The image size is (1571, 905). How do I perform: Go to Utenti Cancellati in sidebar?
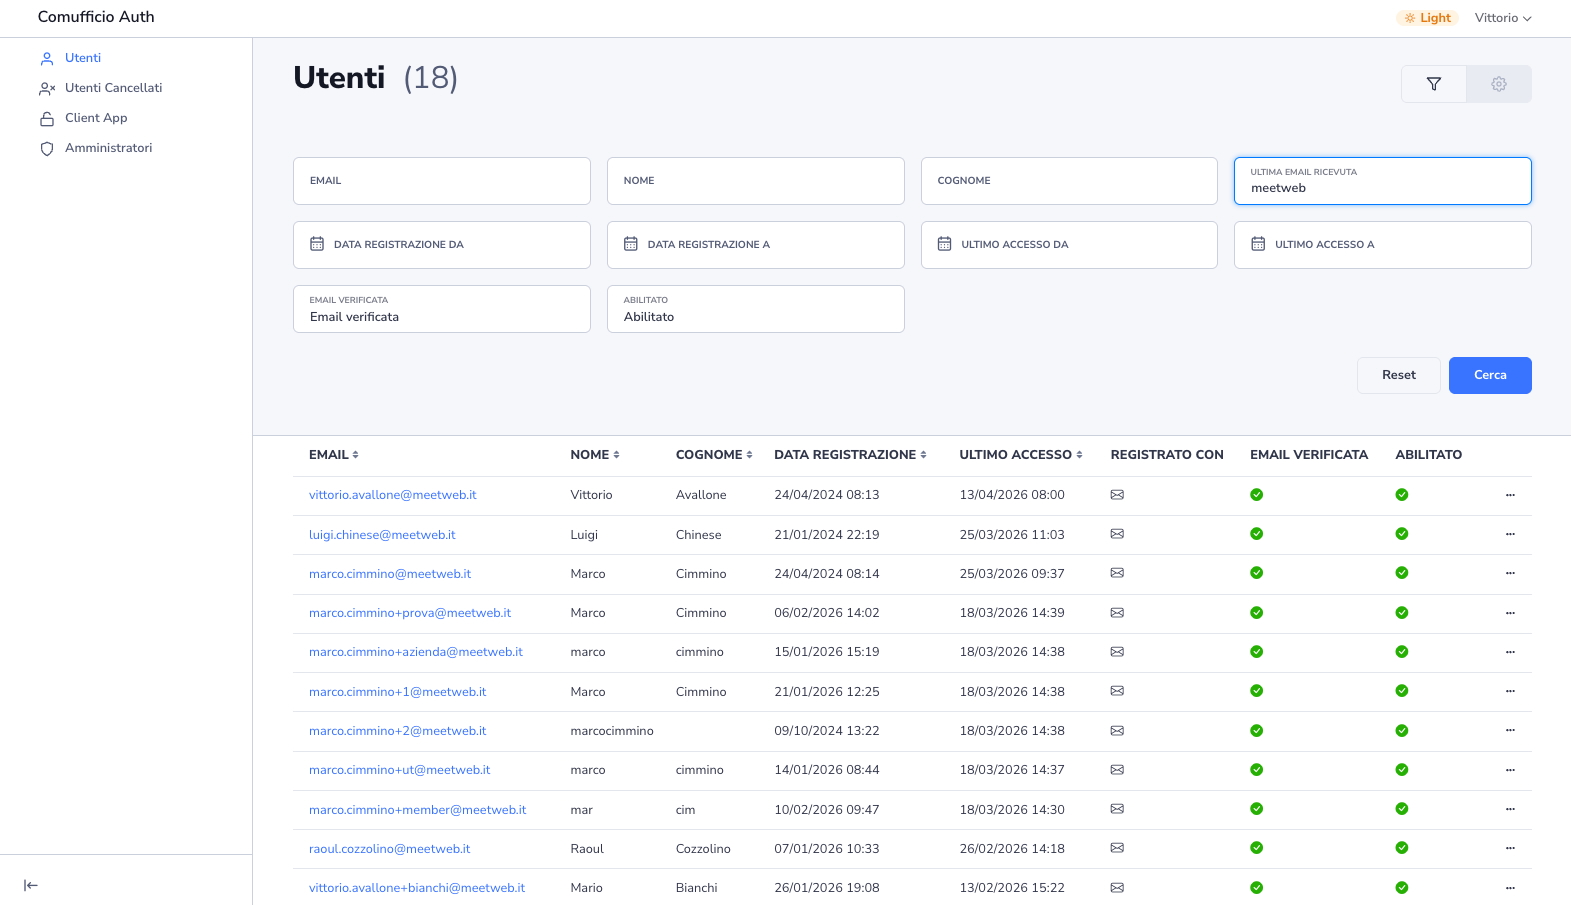(x=113, y=88)
